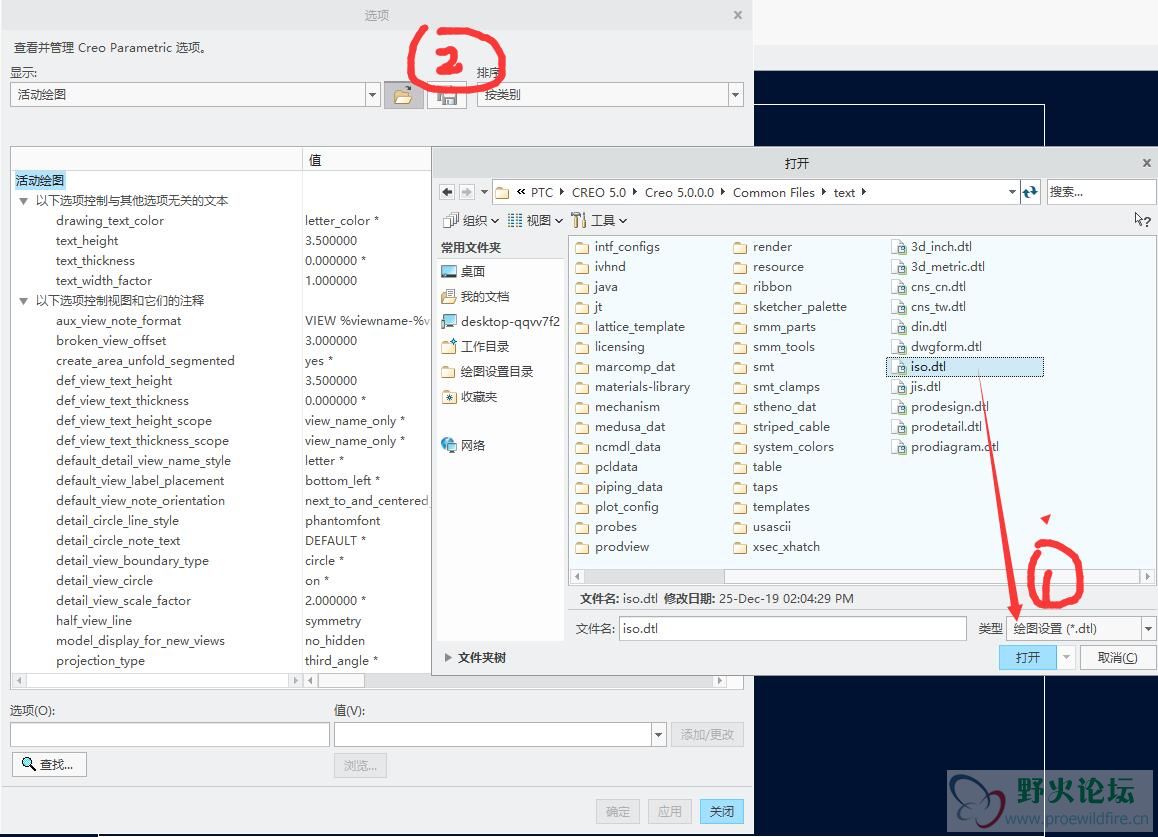Click the Cancel (取消) button
Viewport: 1158px width, 837px height.
1117,657
